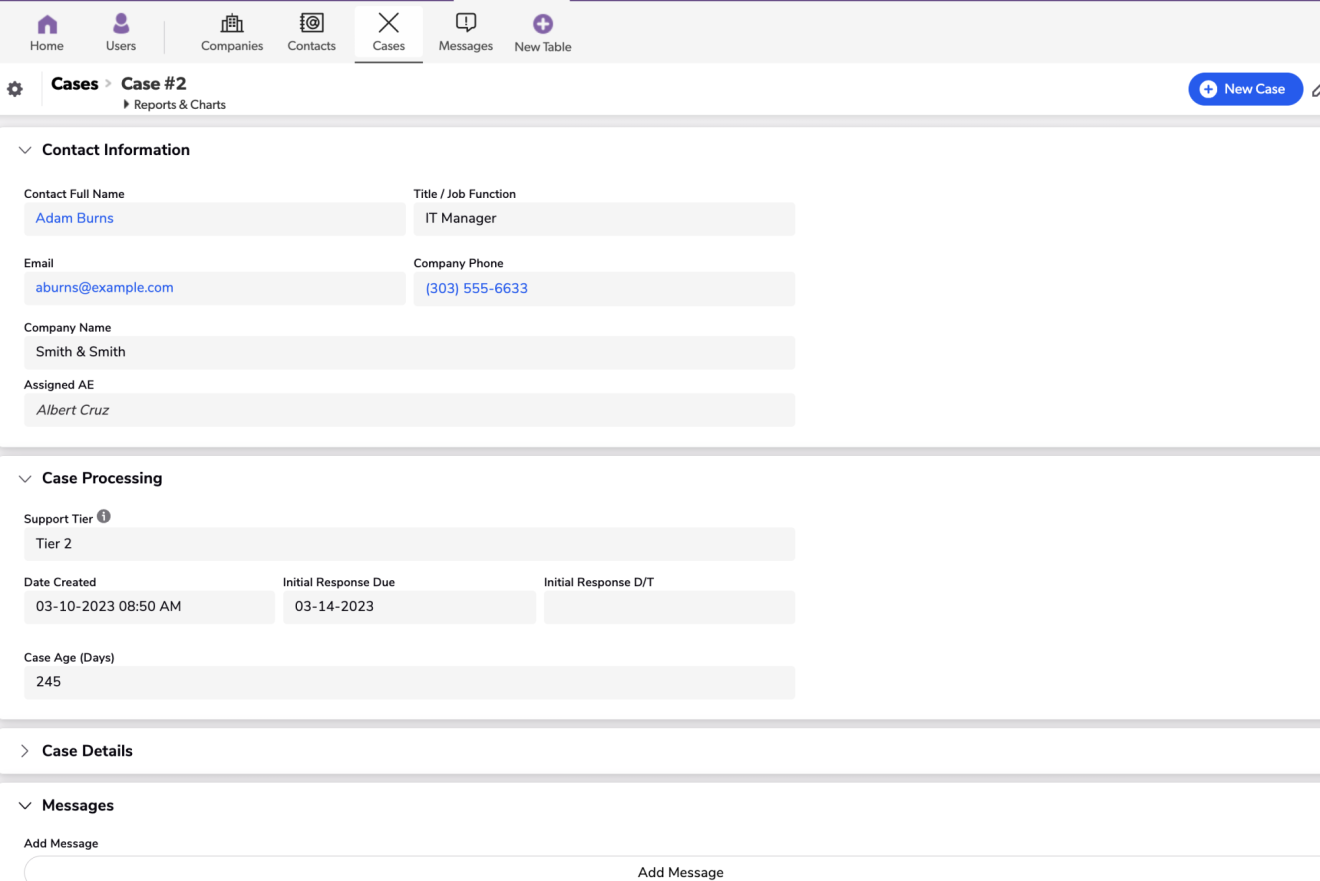Click the Initial Response D/T field
This screenshot has width=1320, height=881.
click(669, 607)
